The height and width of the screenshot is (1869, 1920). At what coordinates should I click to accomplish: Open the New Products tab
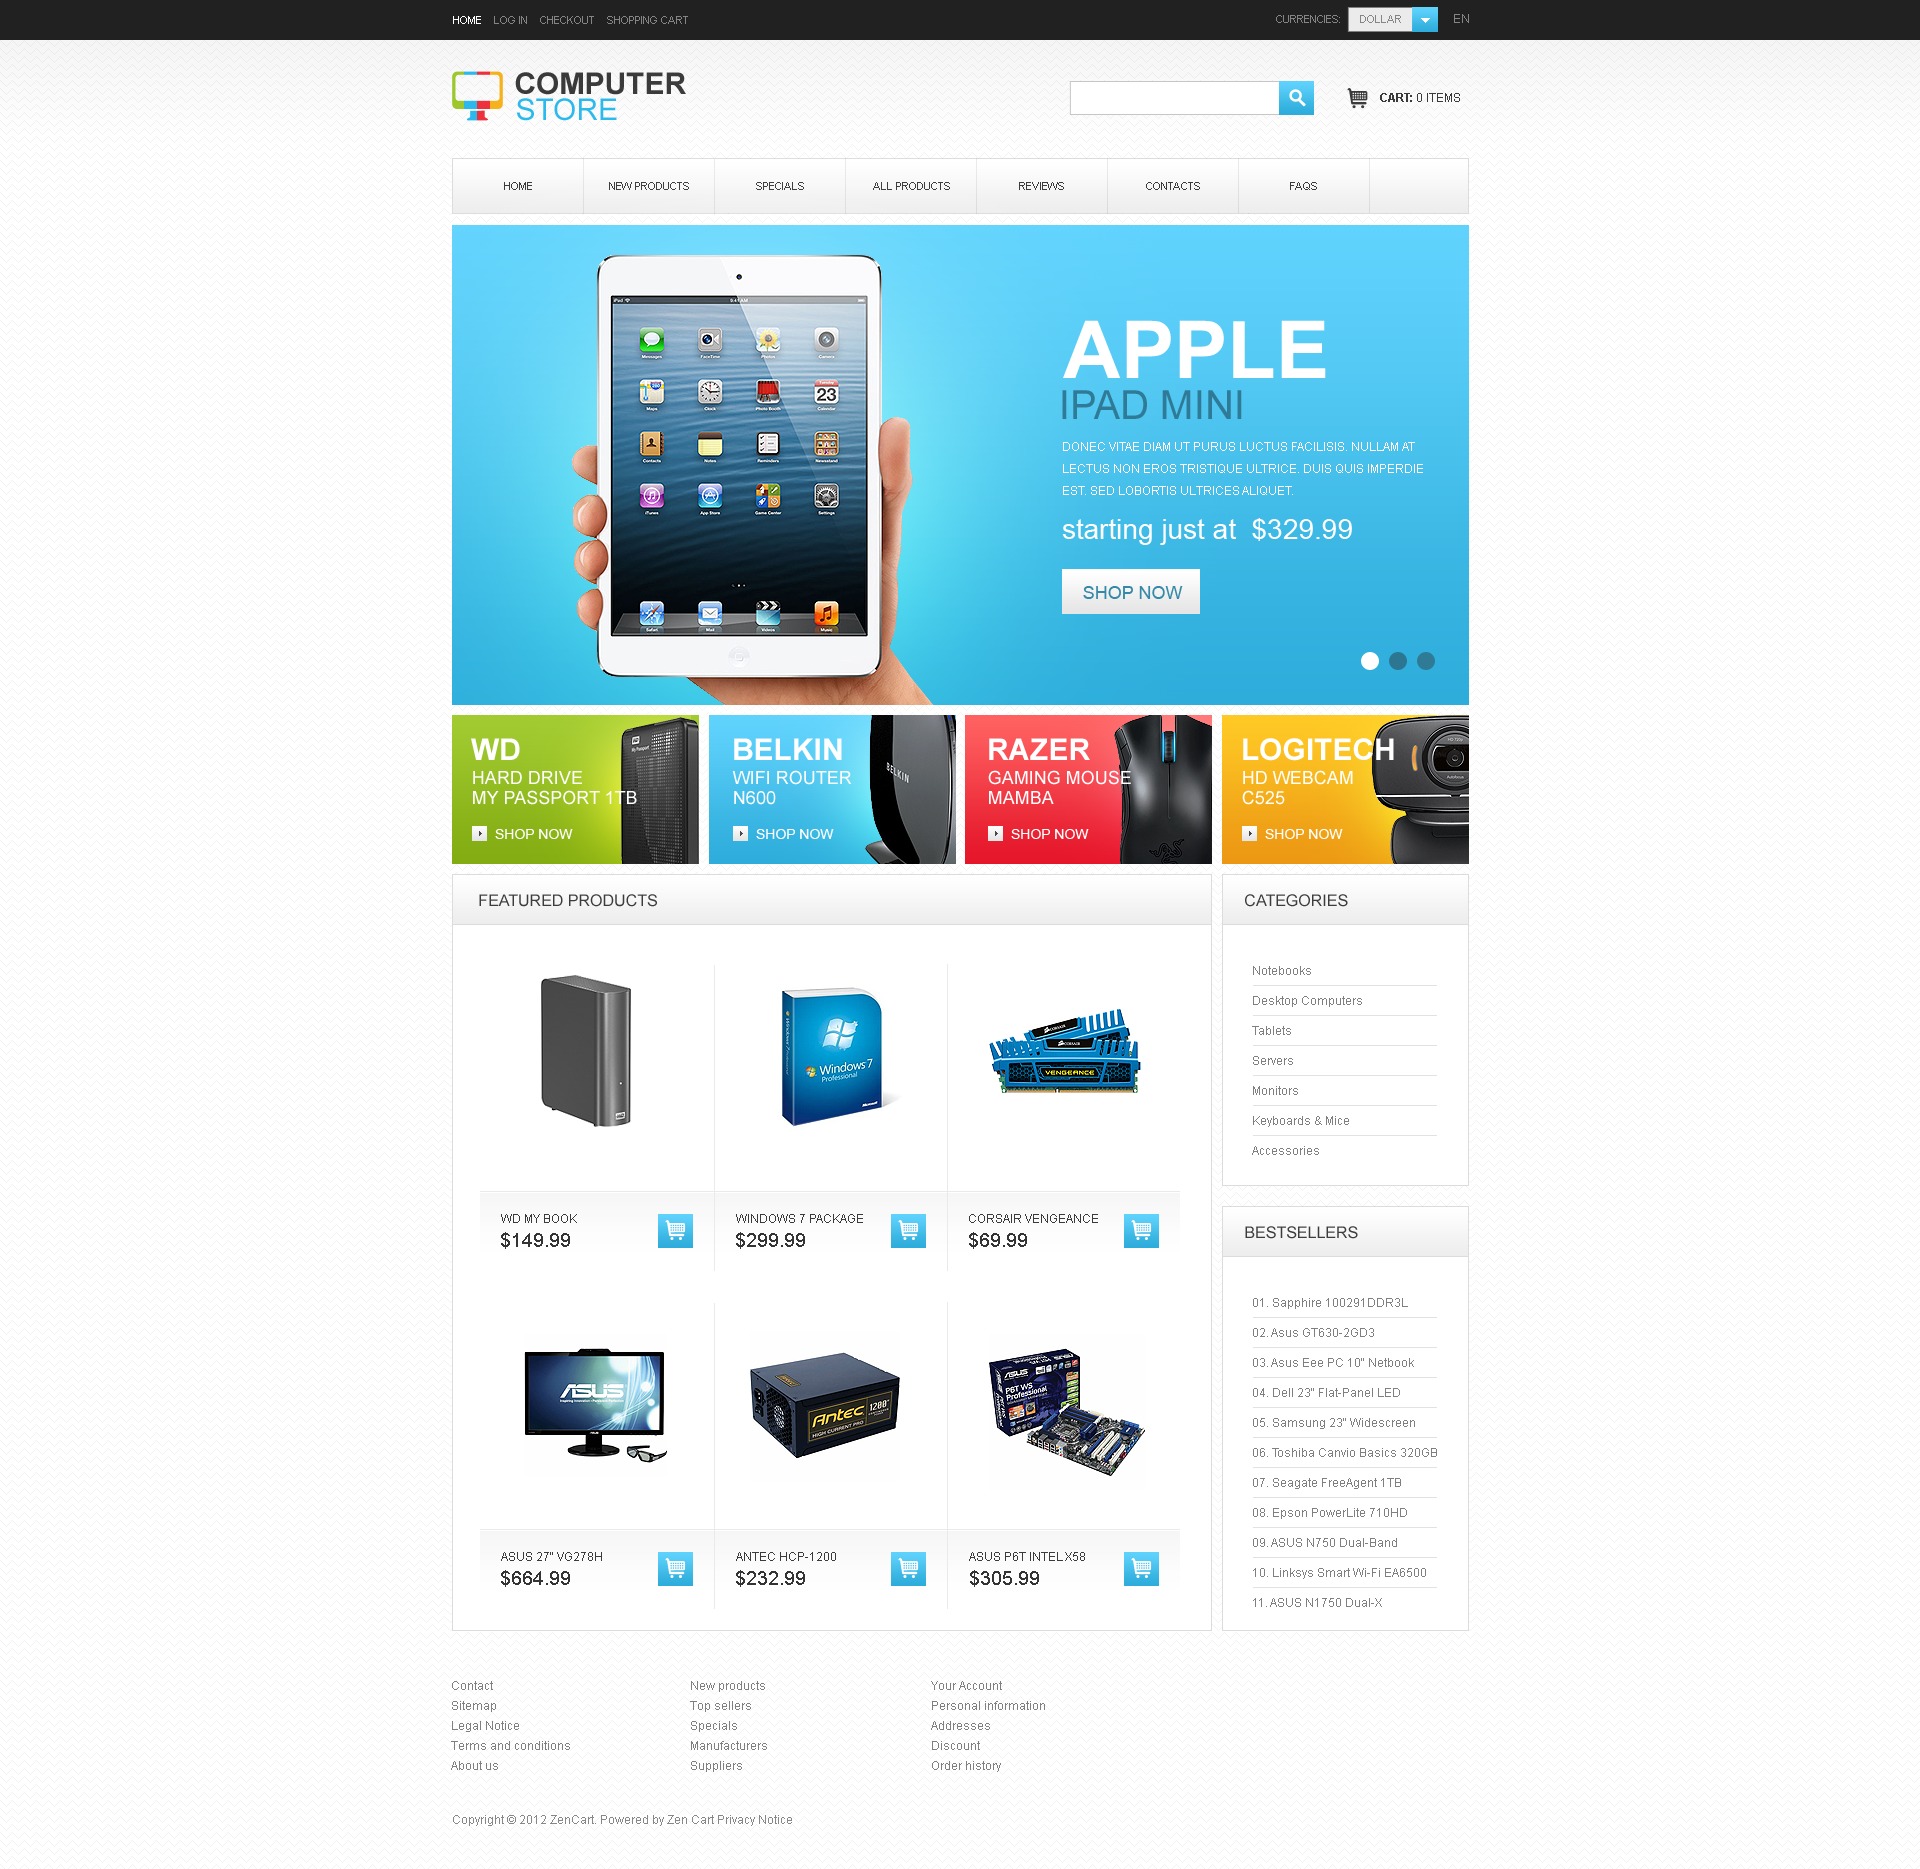point(648,187)
